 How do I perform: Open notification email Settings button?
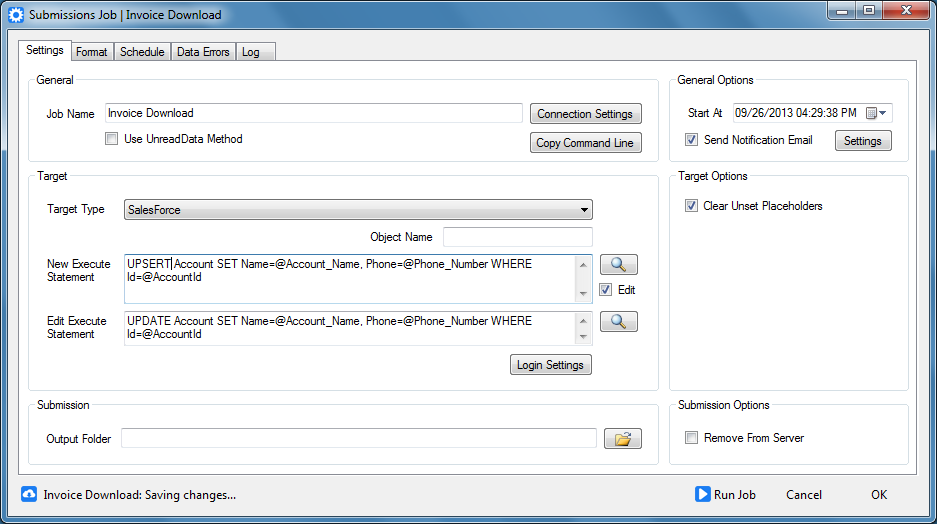coord(863,141)
